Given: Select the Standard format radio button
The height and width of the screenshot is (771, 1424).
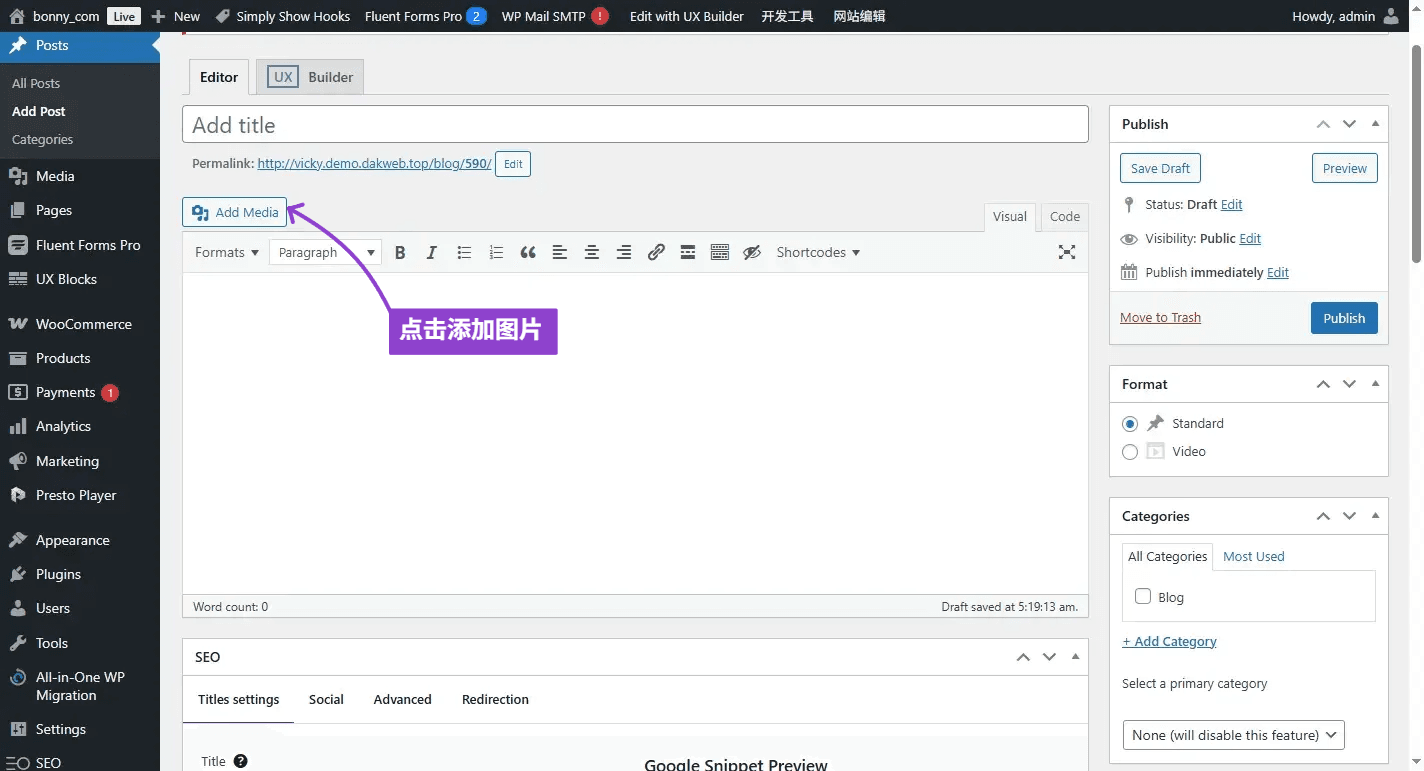Looking at the screenshot, I should point(1130,424).
